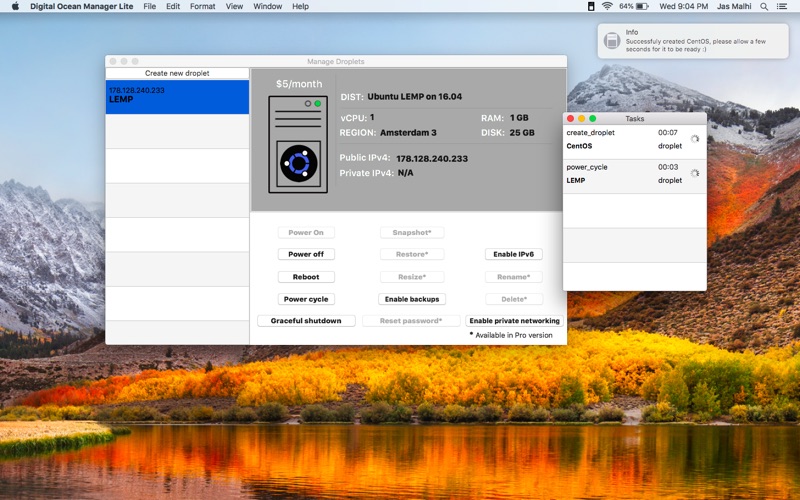Click Enable backups button
The image size is (800, 500).
point(412,299)
